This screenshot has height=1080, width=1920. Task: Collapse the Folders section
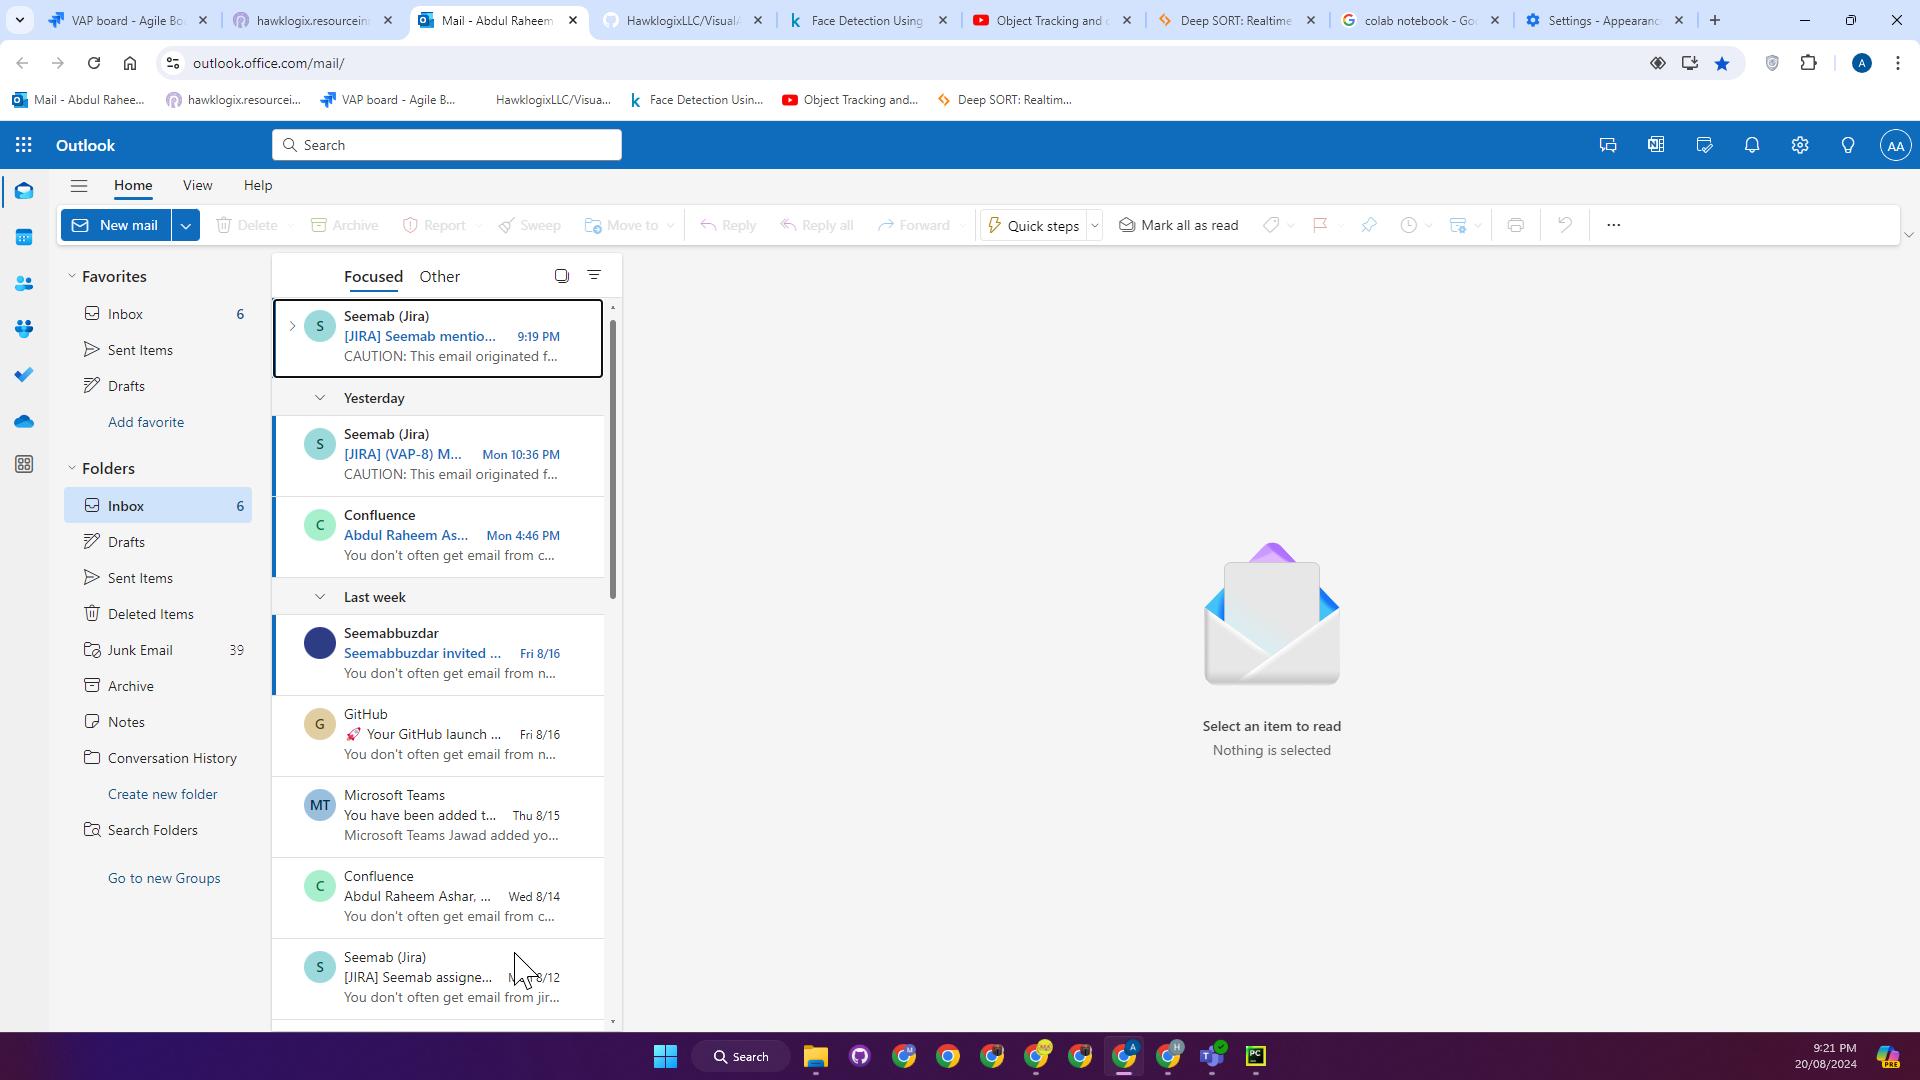click(72, 469)
